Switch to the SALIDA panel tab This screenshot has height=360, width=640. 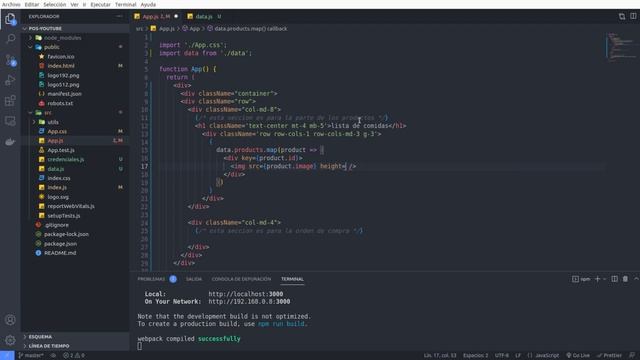(x=194, y=279)
